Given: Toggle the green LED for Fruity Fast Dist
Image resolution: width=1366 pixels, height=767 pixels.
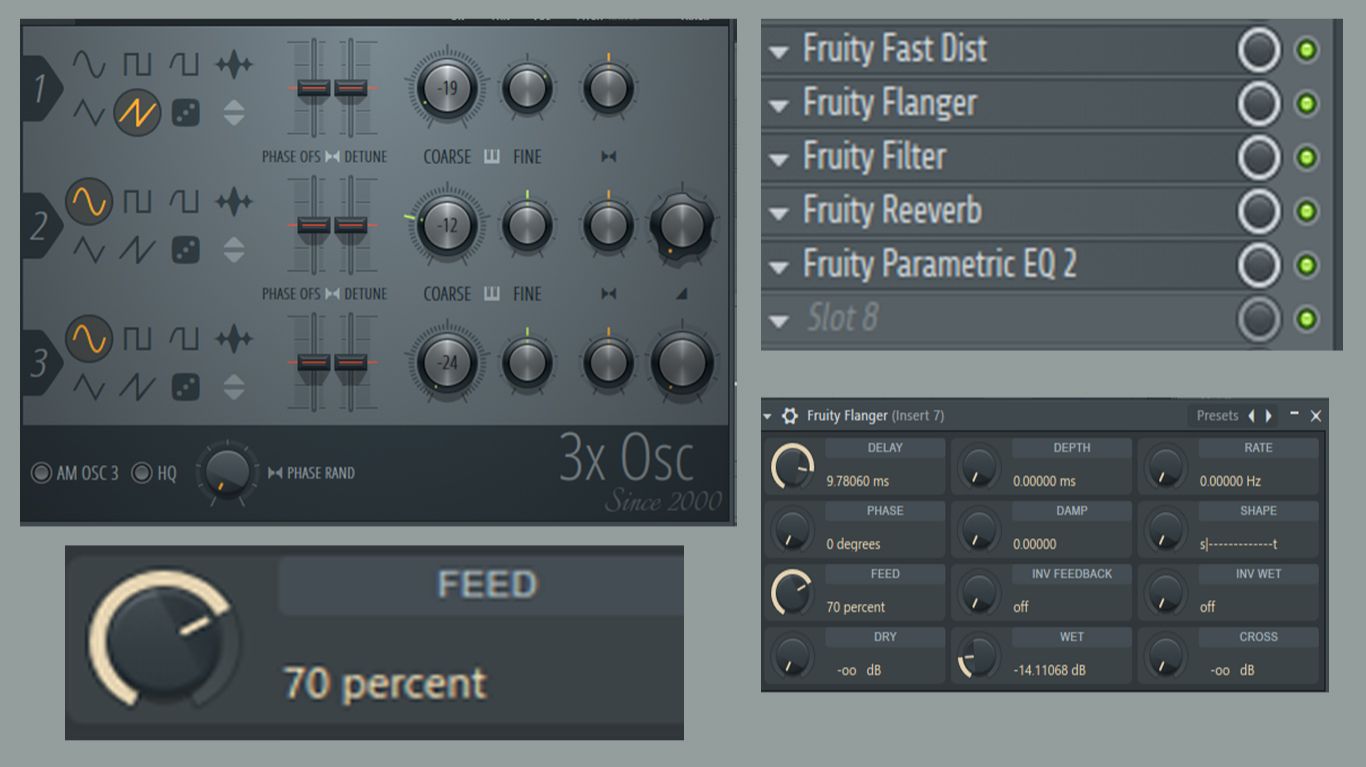Looking at the screenshot, I should (x=1306, y=50).
